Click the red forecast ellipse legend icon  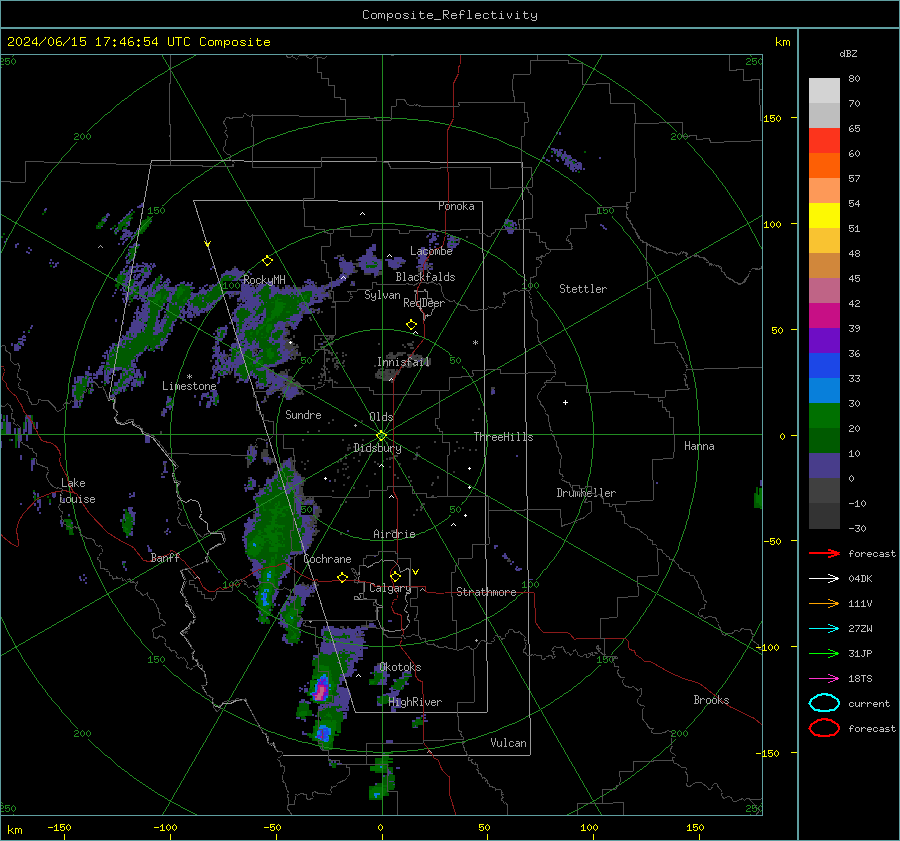(x=824, y=728)
